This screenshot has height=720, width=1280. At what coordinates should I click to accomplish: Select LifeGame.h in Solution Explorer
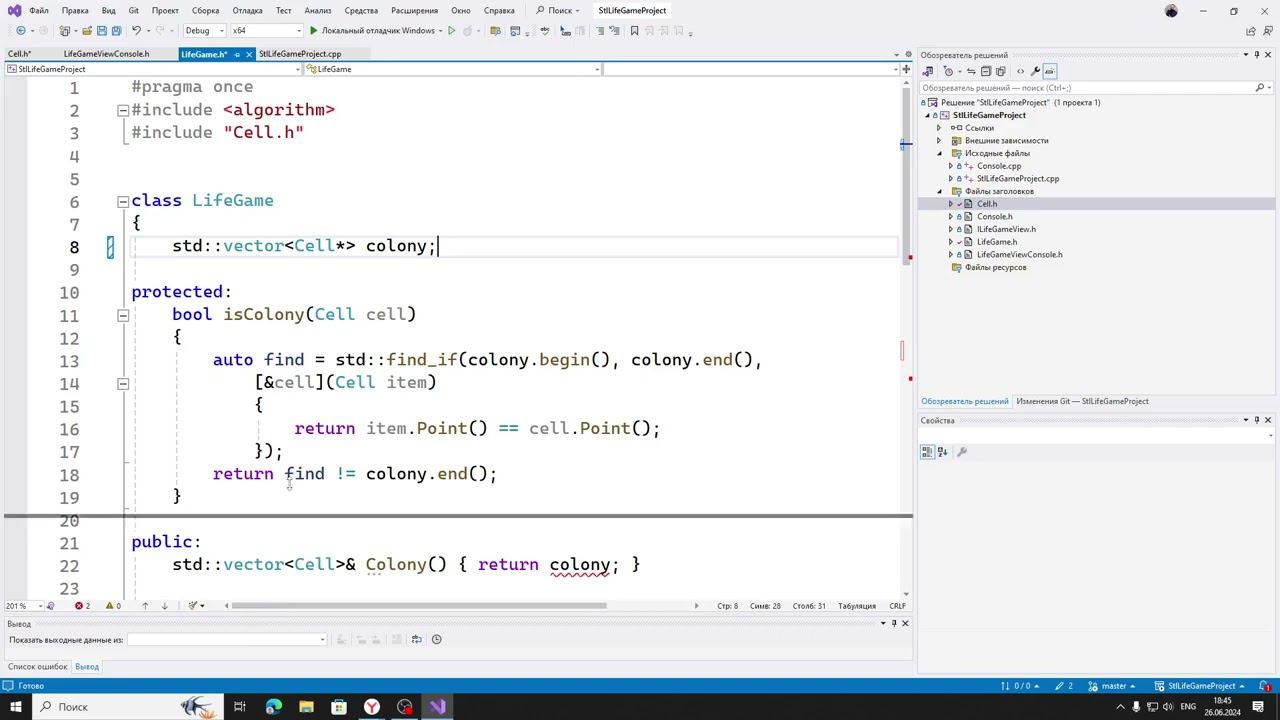[x=997, y=242]
